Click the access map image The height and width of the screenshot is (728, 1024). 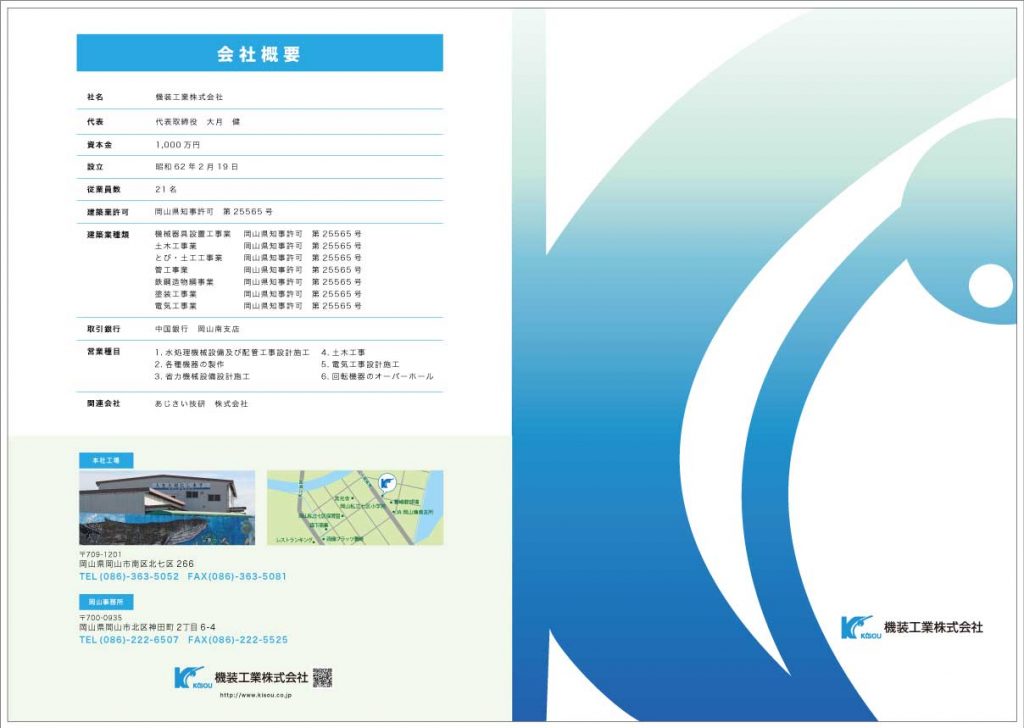[354, 508]
